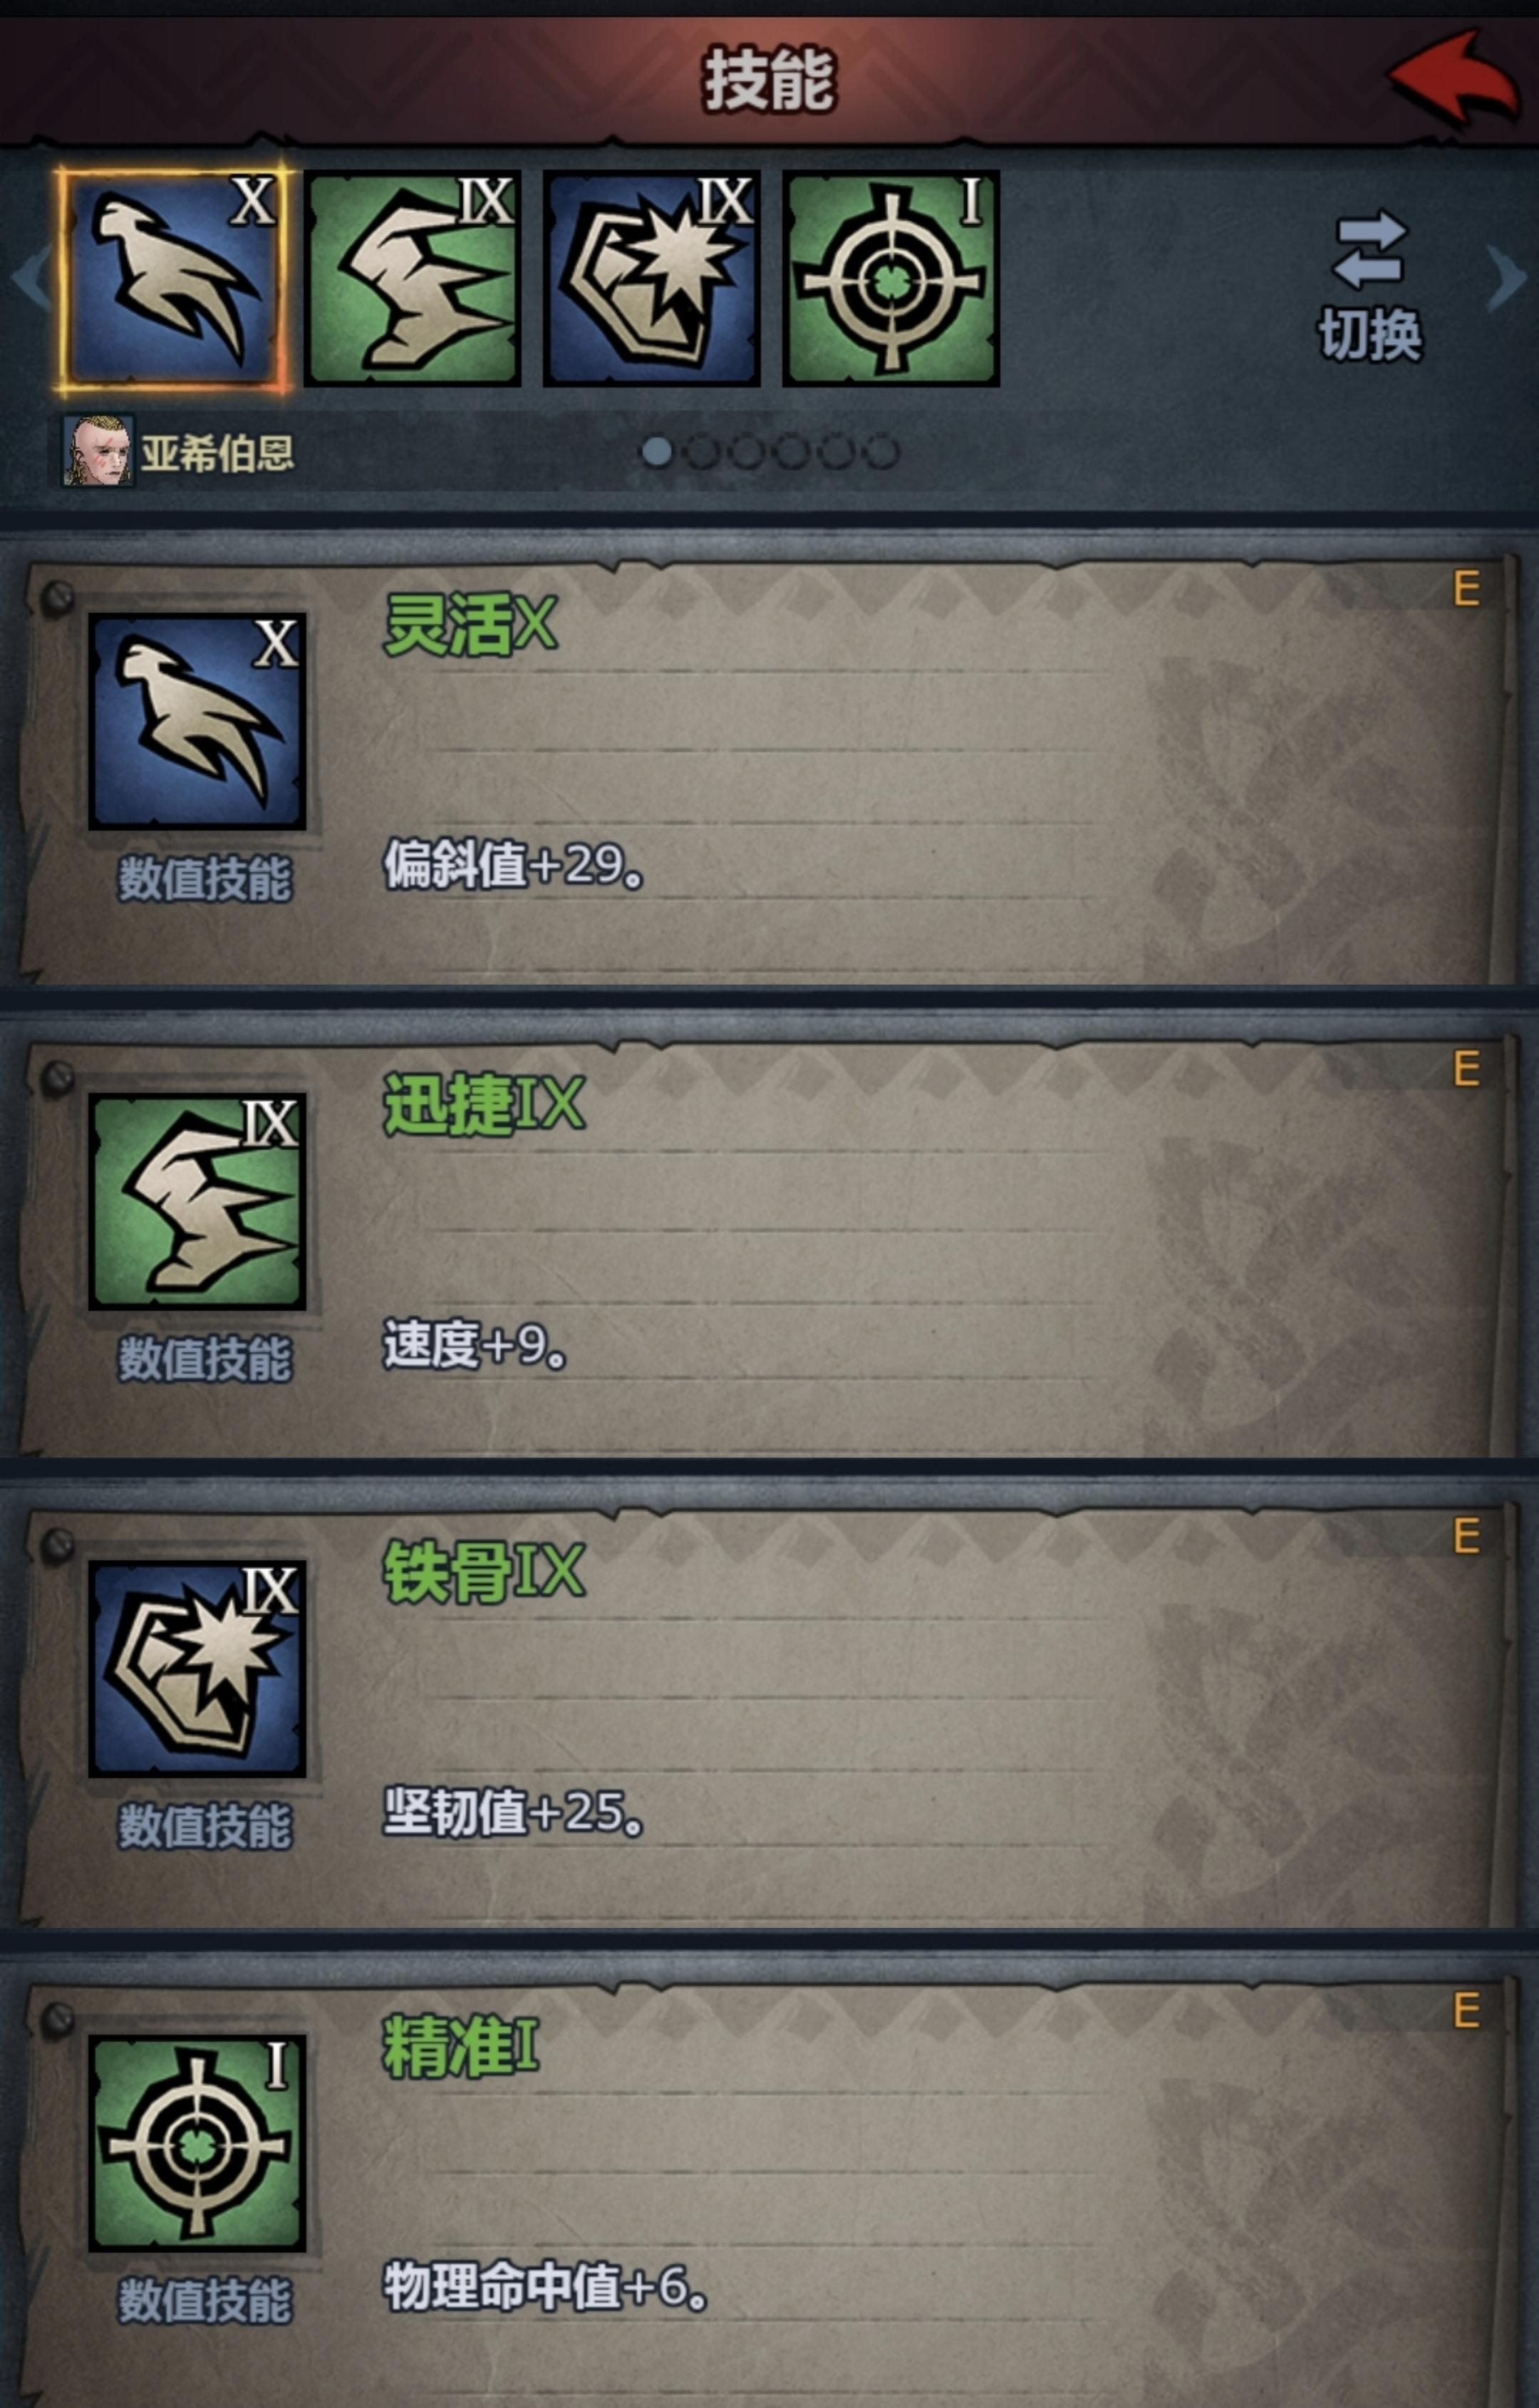1539x2408 pixels.
Task: Select the first filled page indicator dot
Action: (x=657, y=452)
